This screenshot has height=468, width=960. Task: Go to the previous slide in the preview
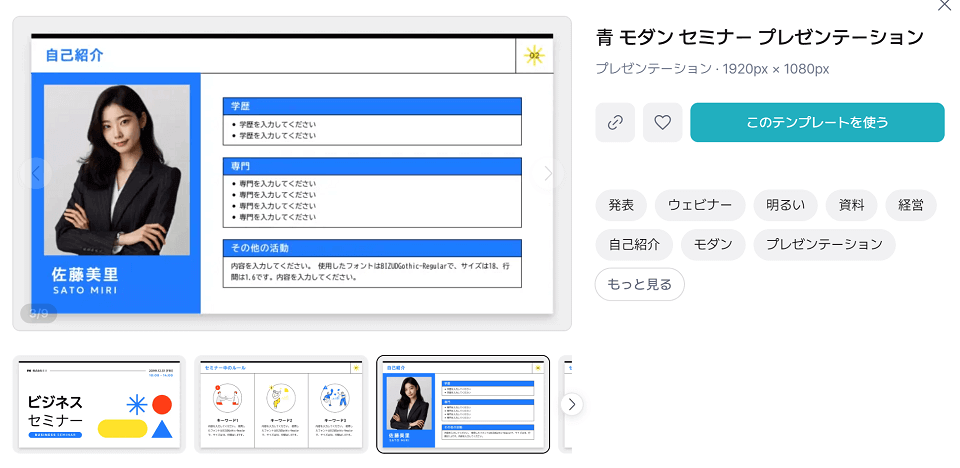(35, 173)
